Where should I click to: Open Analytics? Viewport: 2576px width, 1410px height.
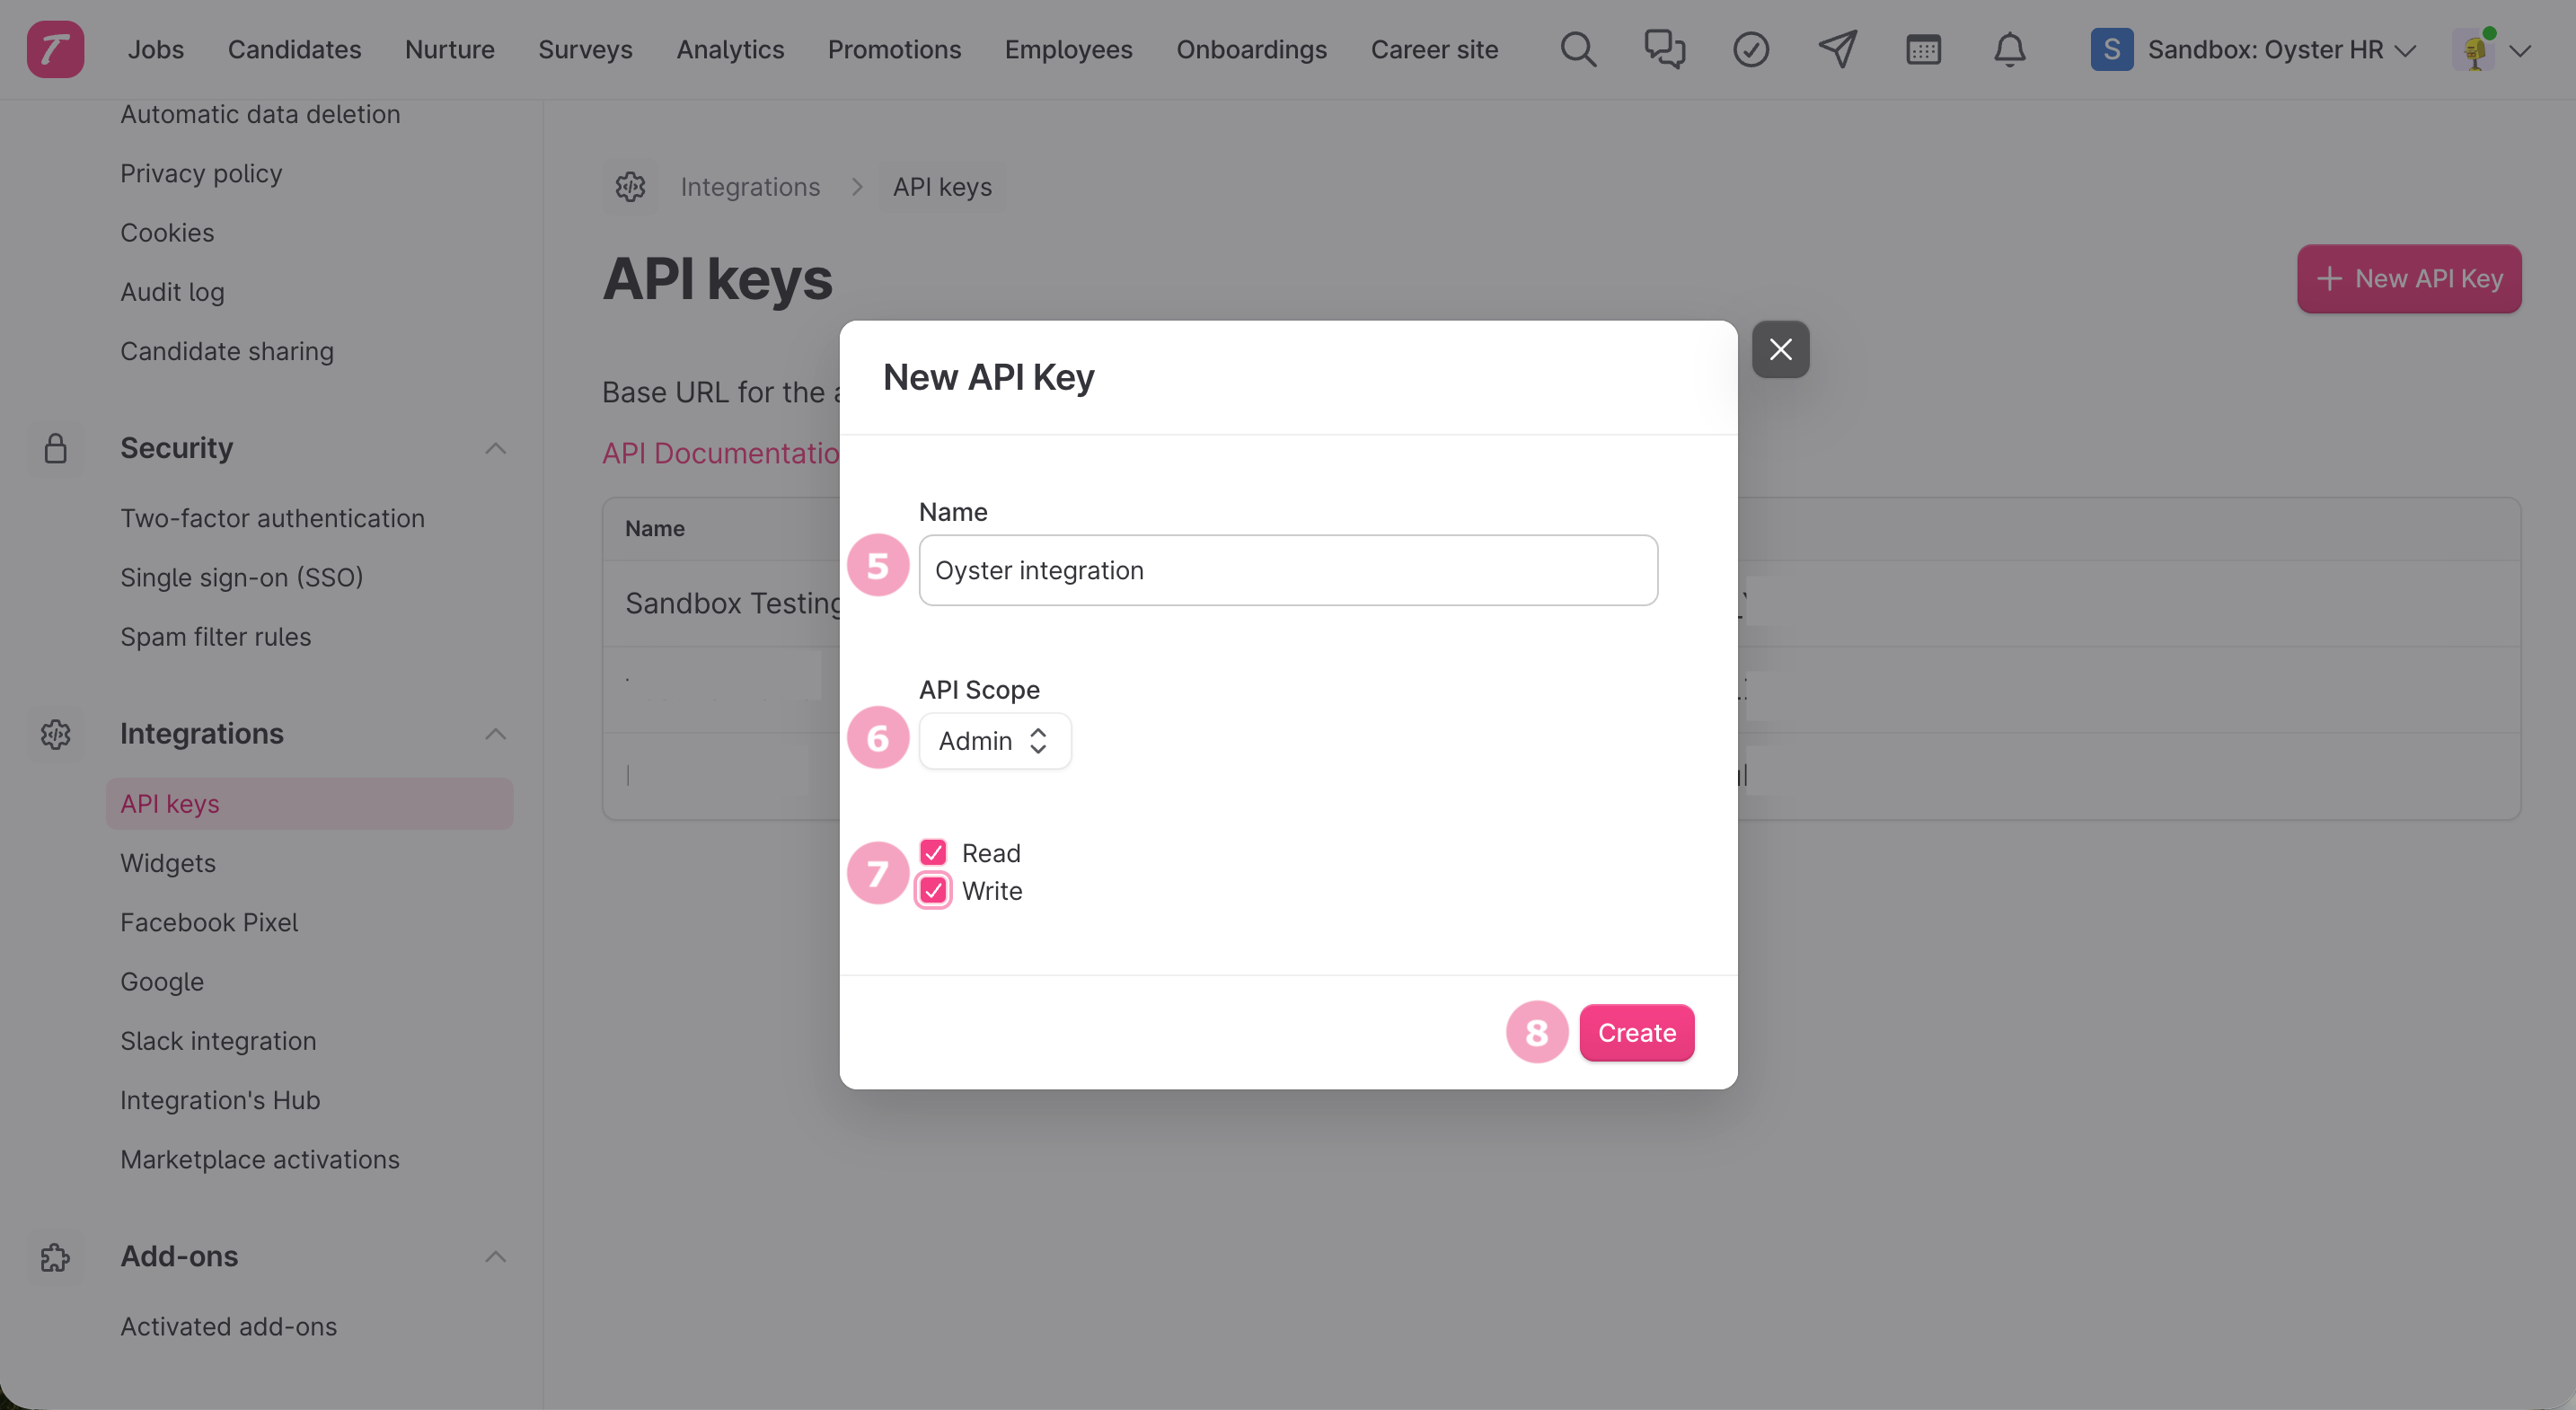click(730, 49)
